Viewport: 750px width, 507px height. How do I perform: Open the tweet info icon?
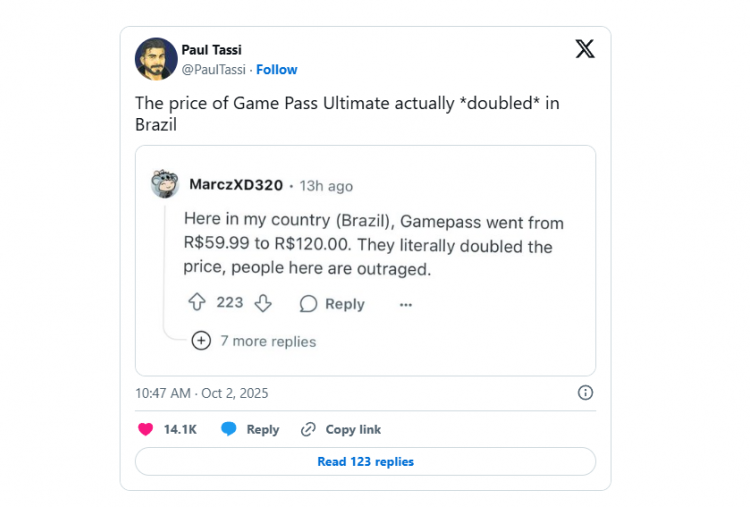(x=585, y=393)
